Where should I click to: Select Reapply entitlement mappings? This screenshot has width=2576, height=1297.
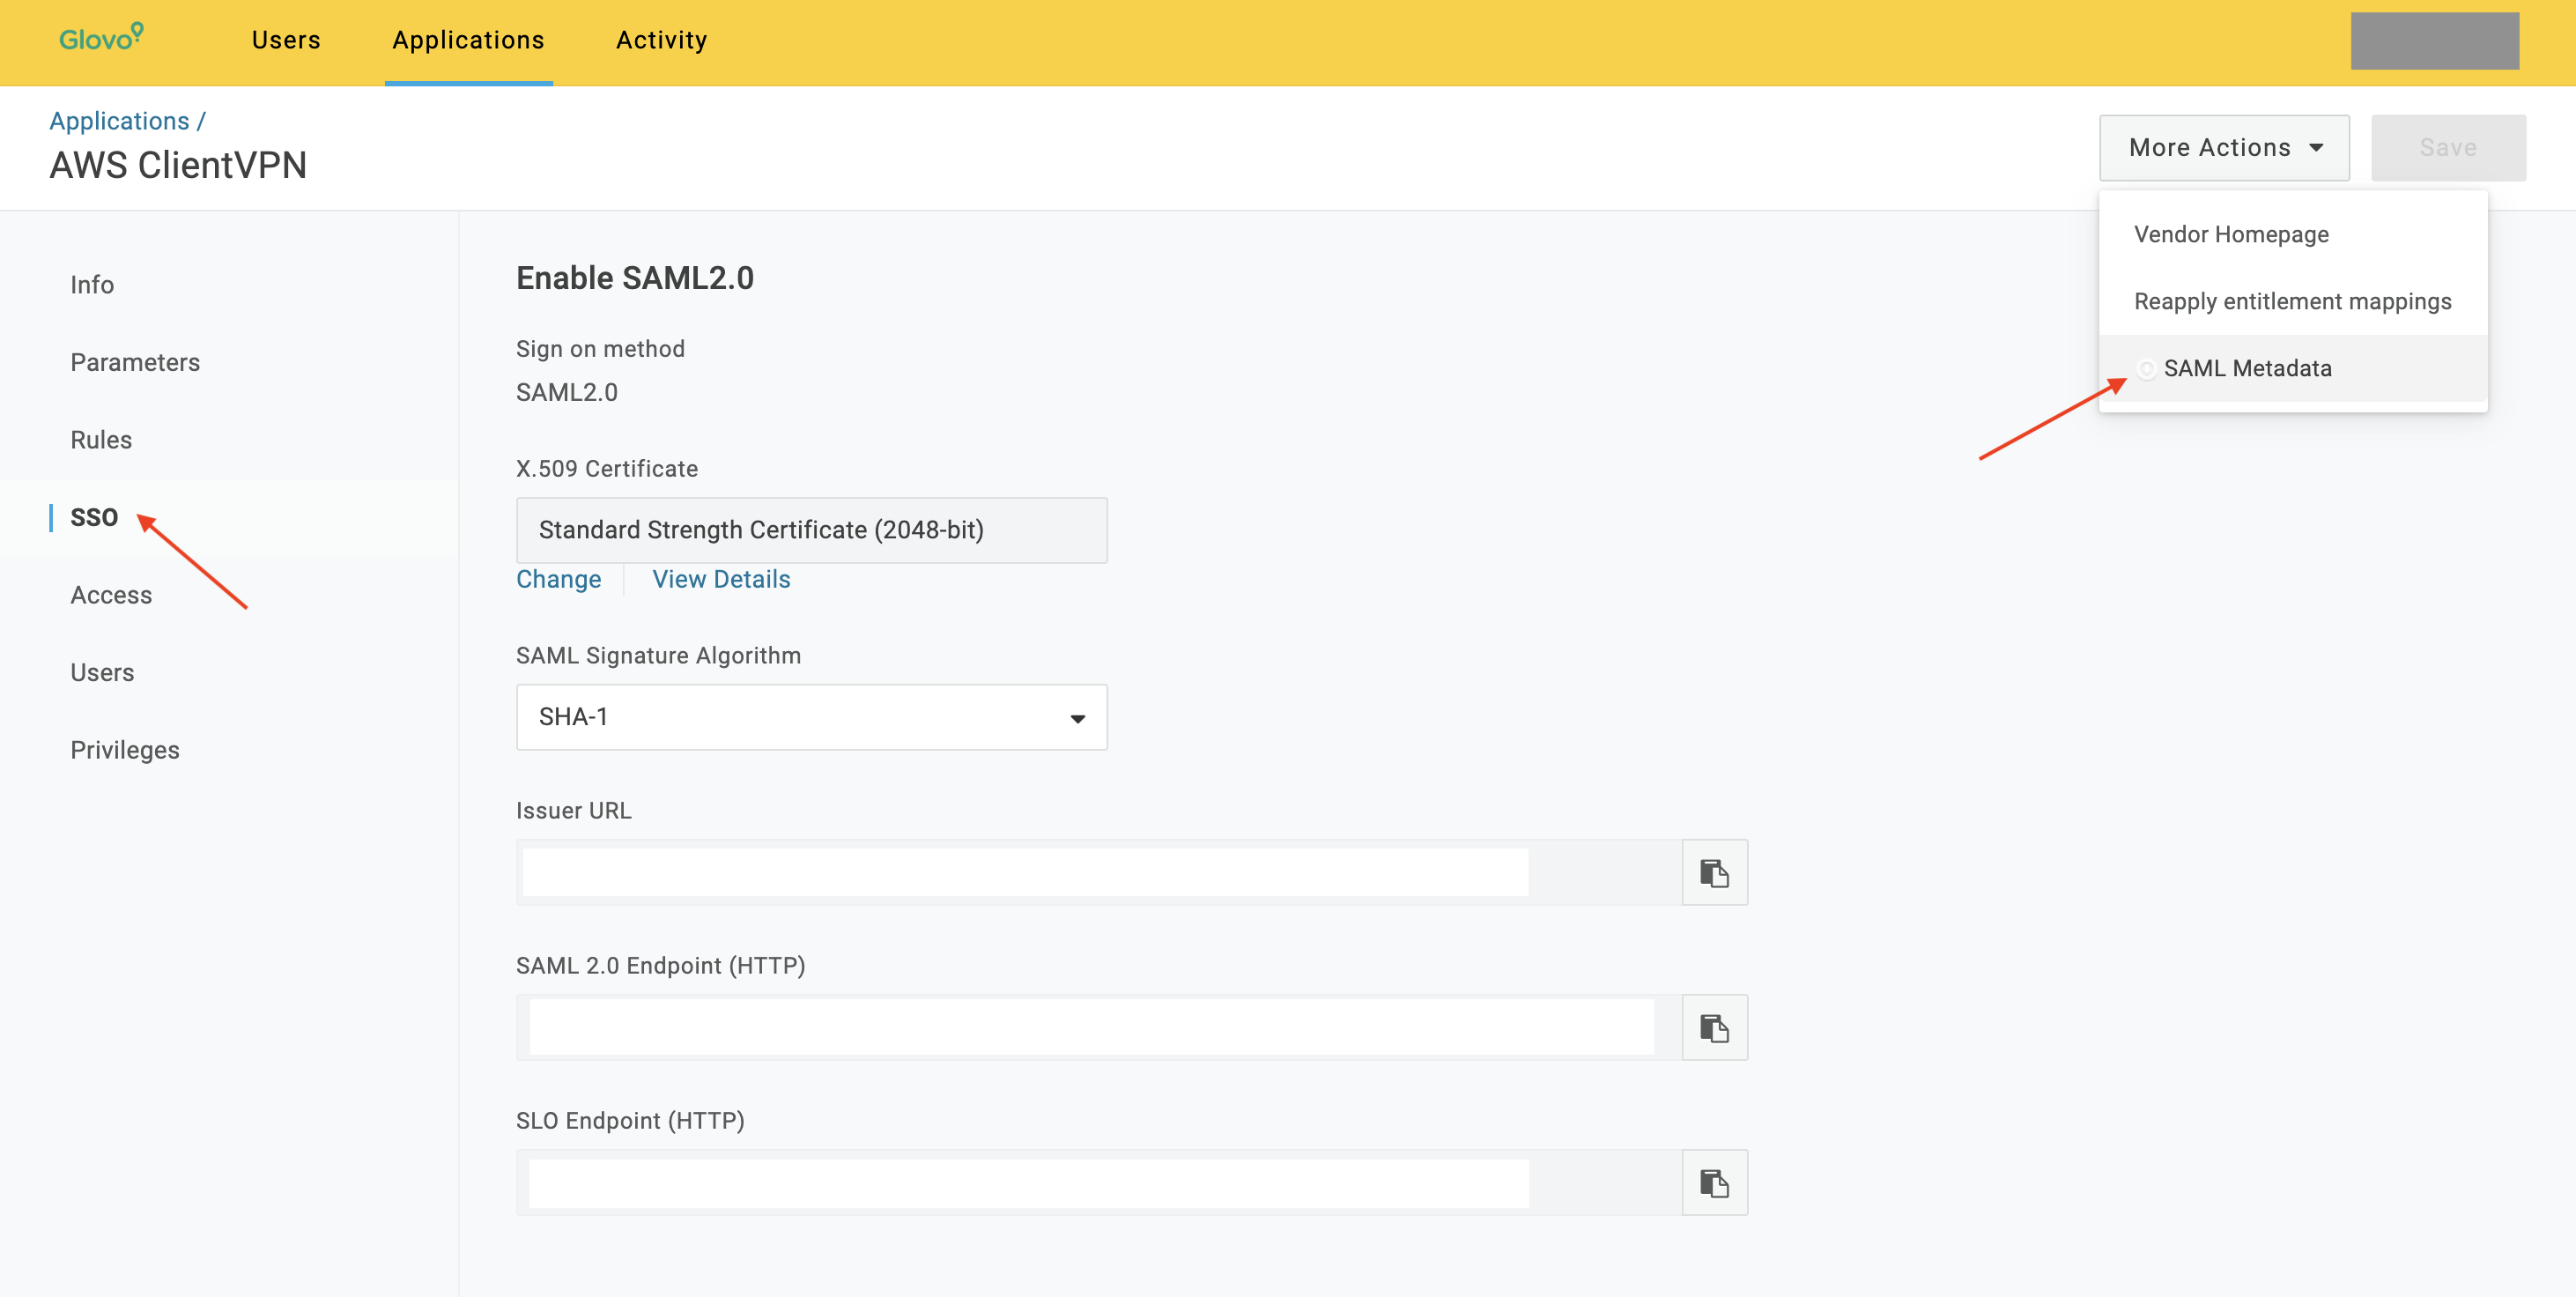2291,301
